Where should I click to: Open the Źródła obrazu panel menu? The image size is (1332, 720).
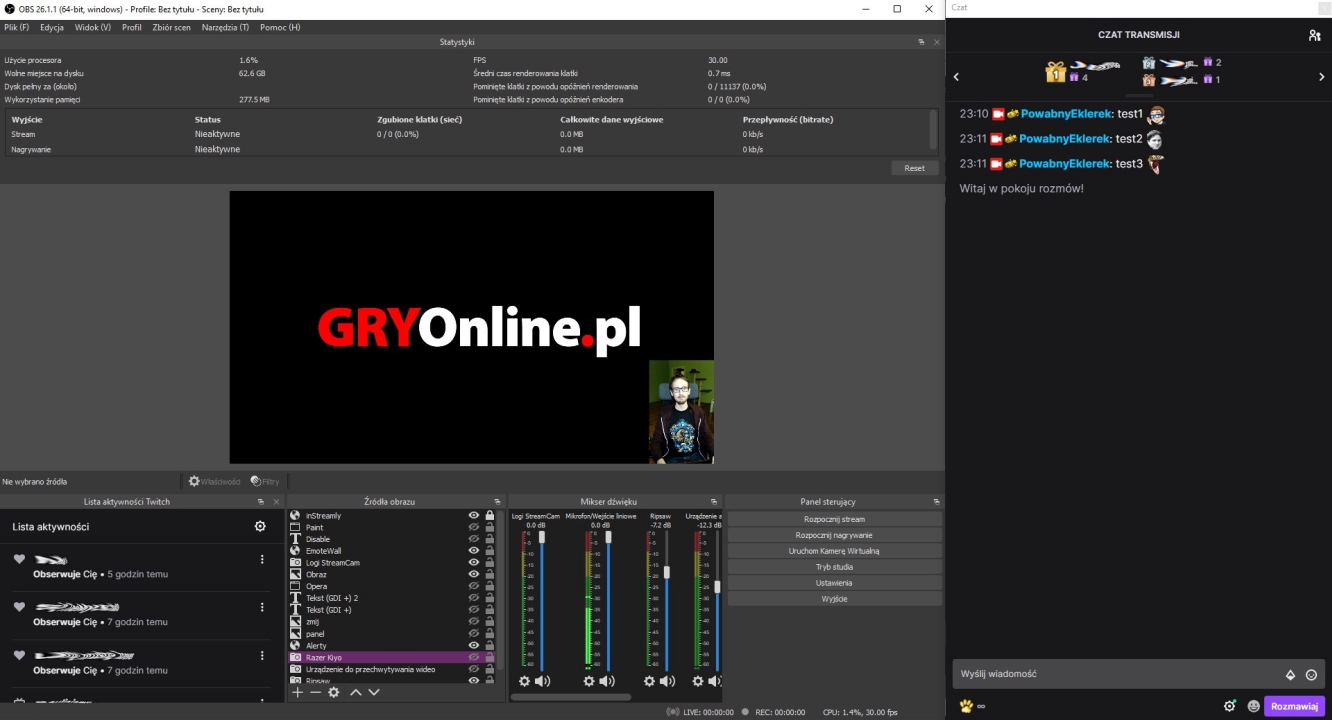coord(499,501)
